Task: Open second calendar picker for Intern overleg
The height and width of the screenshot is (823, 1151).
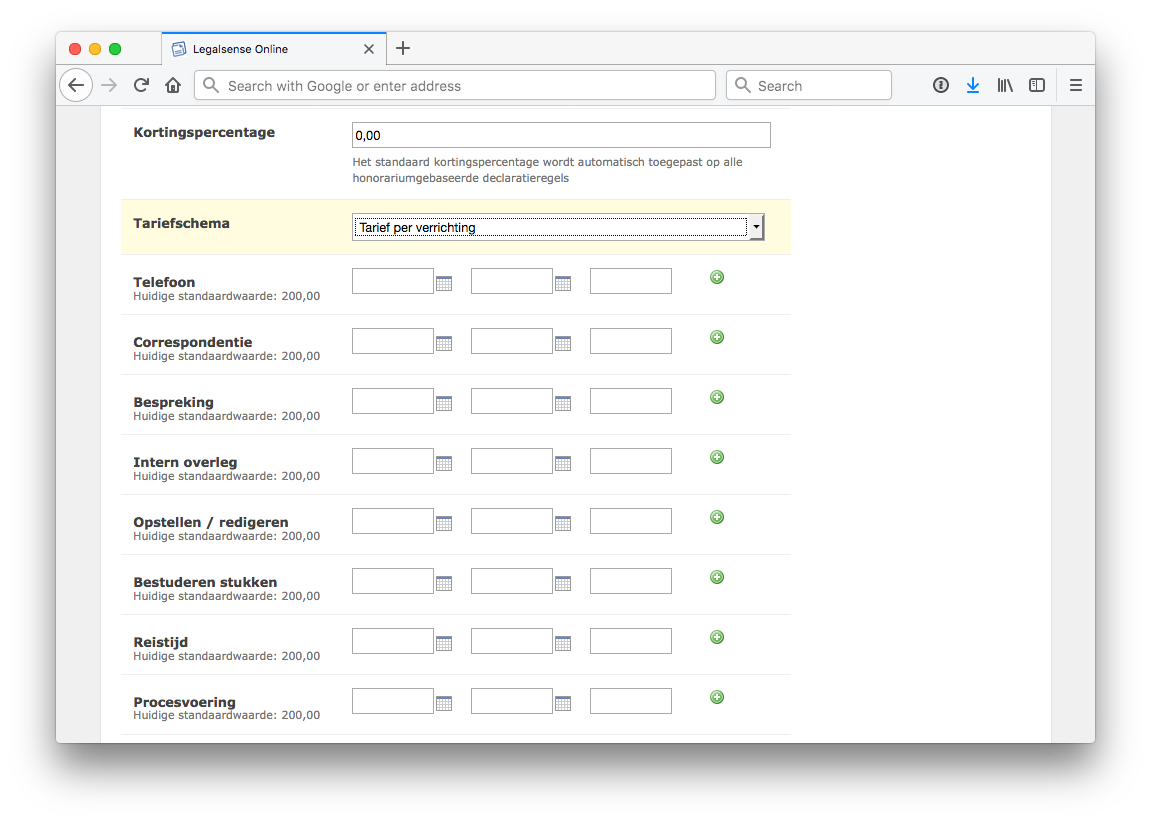Action: (563, 463)
